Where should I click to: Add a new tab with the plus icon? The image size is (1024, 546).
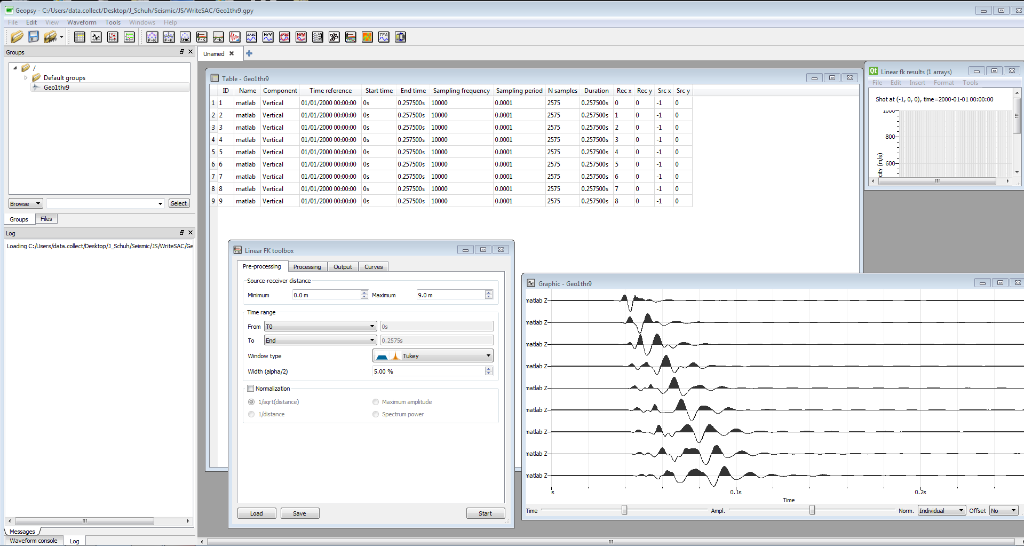click(x=249, y=53)
